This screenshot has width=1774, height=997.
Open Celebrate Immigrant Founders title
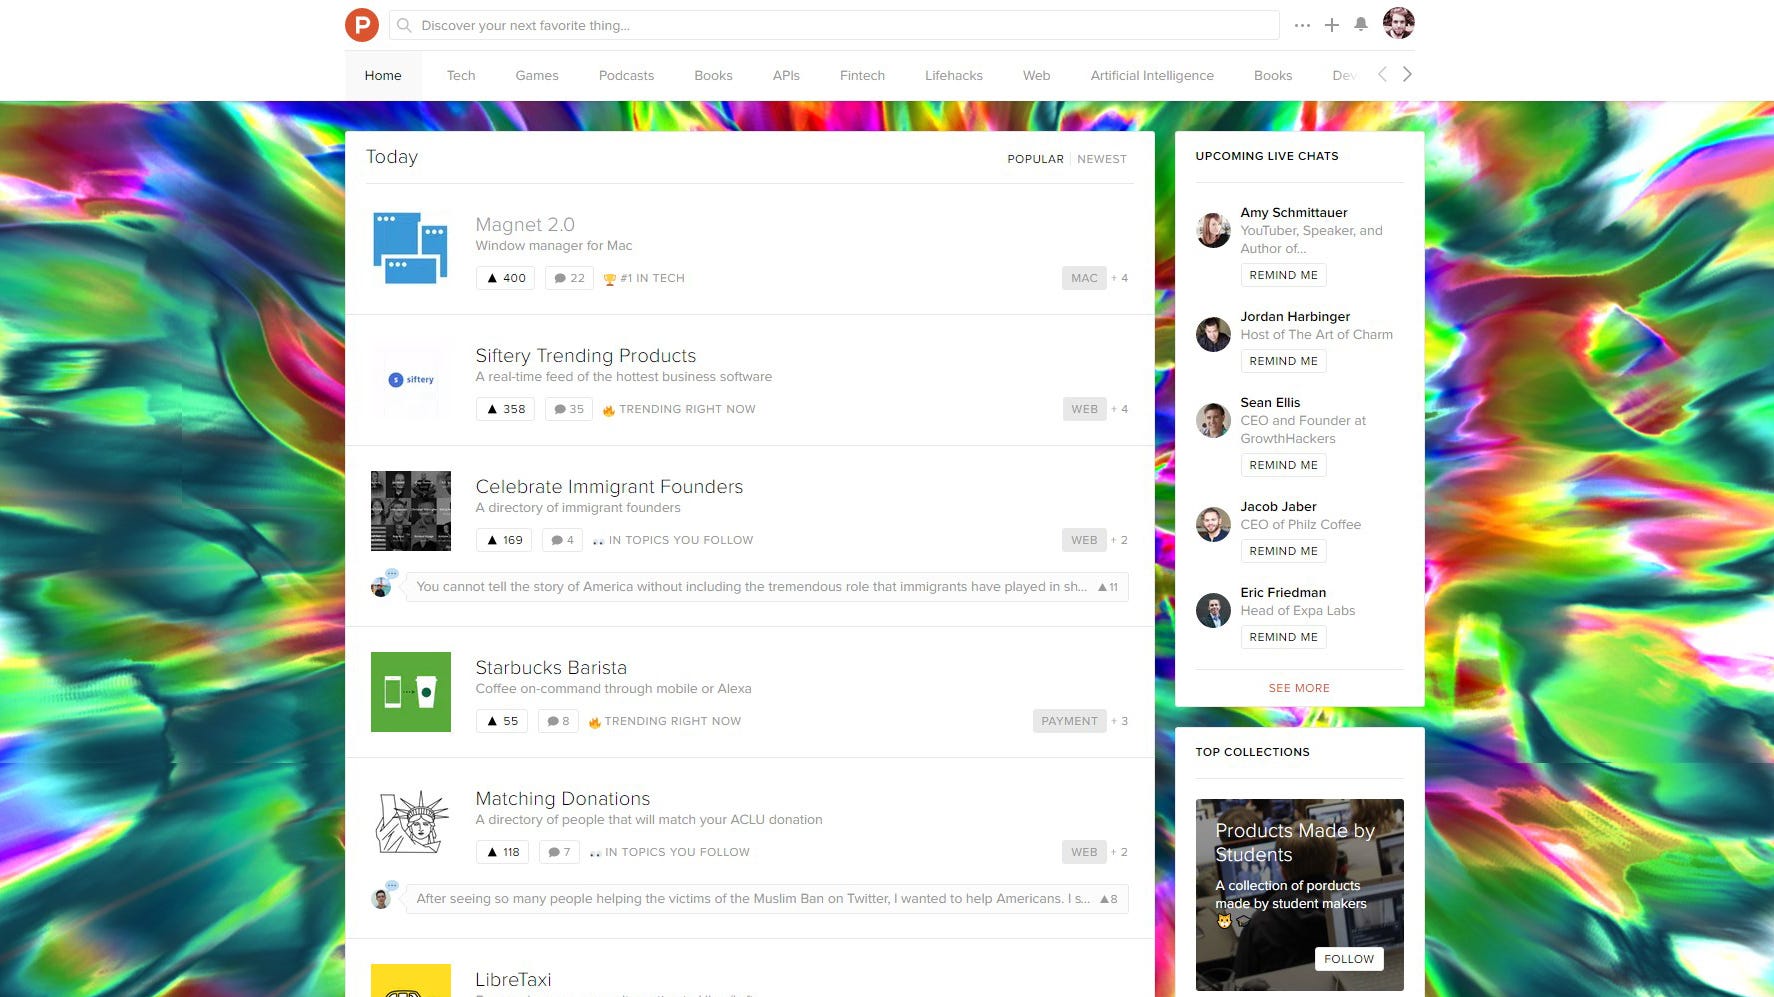coord(609,487)
